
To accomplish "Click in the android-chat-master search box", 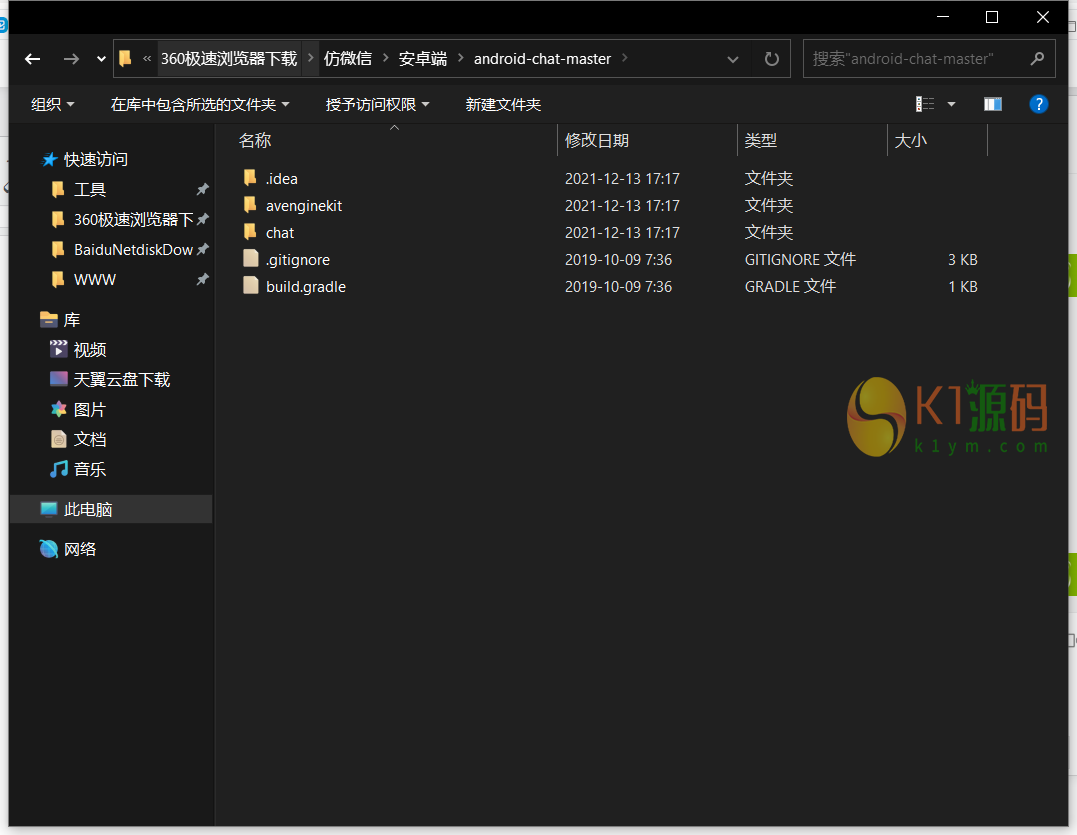I will point(915,59).
